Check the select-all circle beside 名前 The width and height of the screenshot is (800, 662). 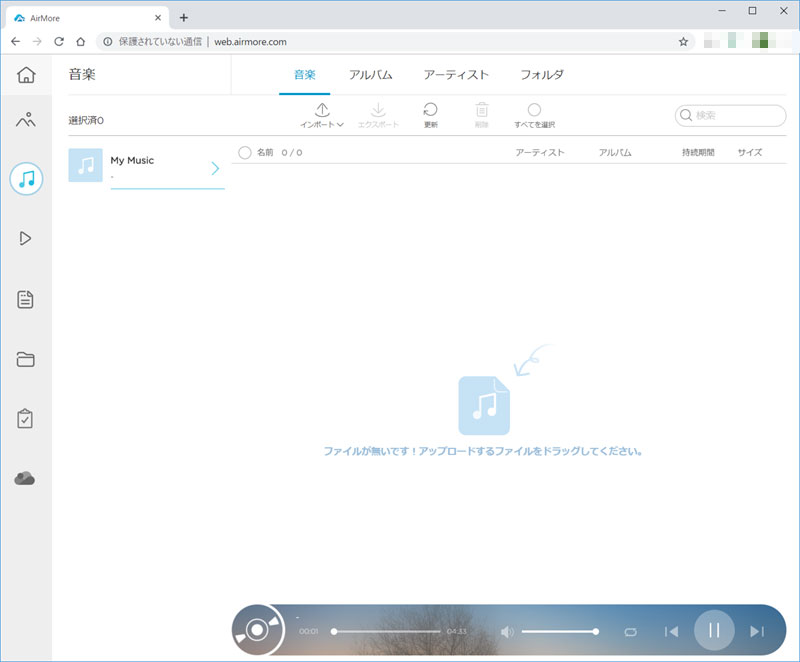point(245,153)
